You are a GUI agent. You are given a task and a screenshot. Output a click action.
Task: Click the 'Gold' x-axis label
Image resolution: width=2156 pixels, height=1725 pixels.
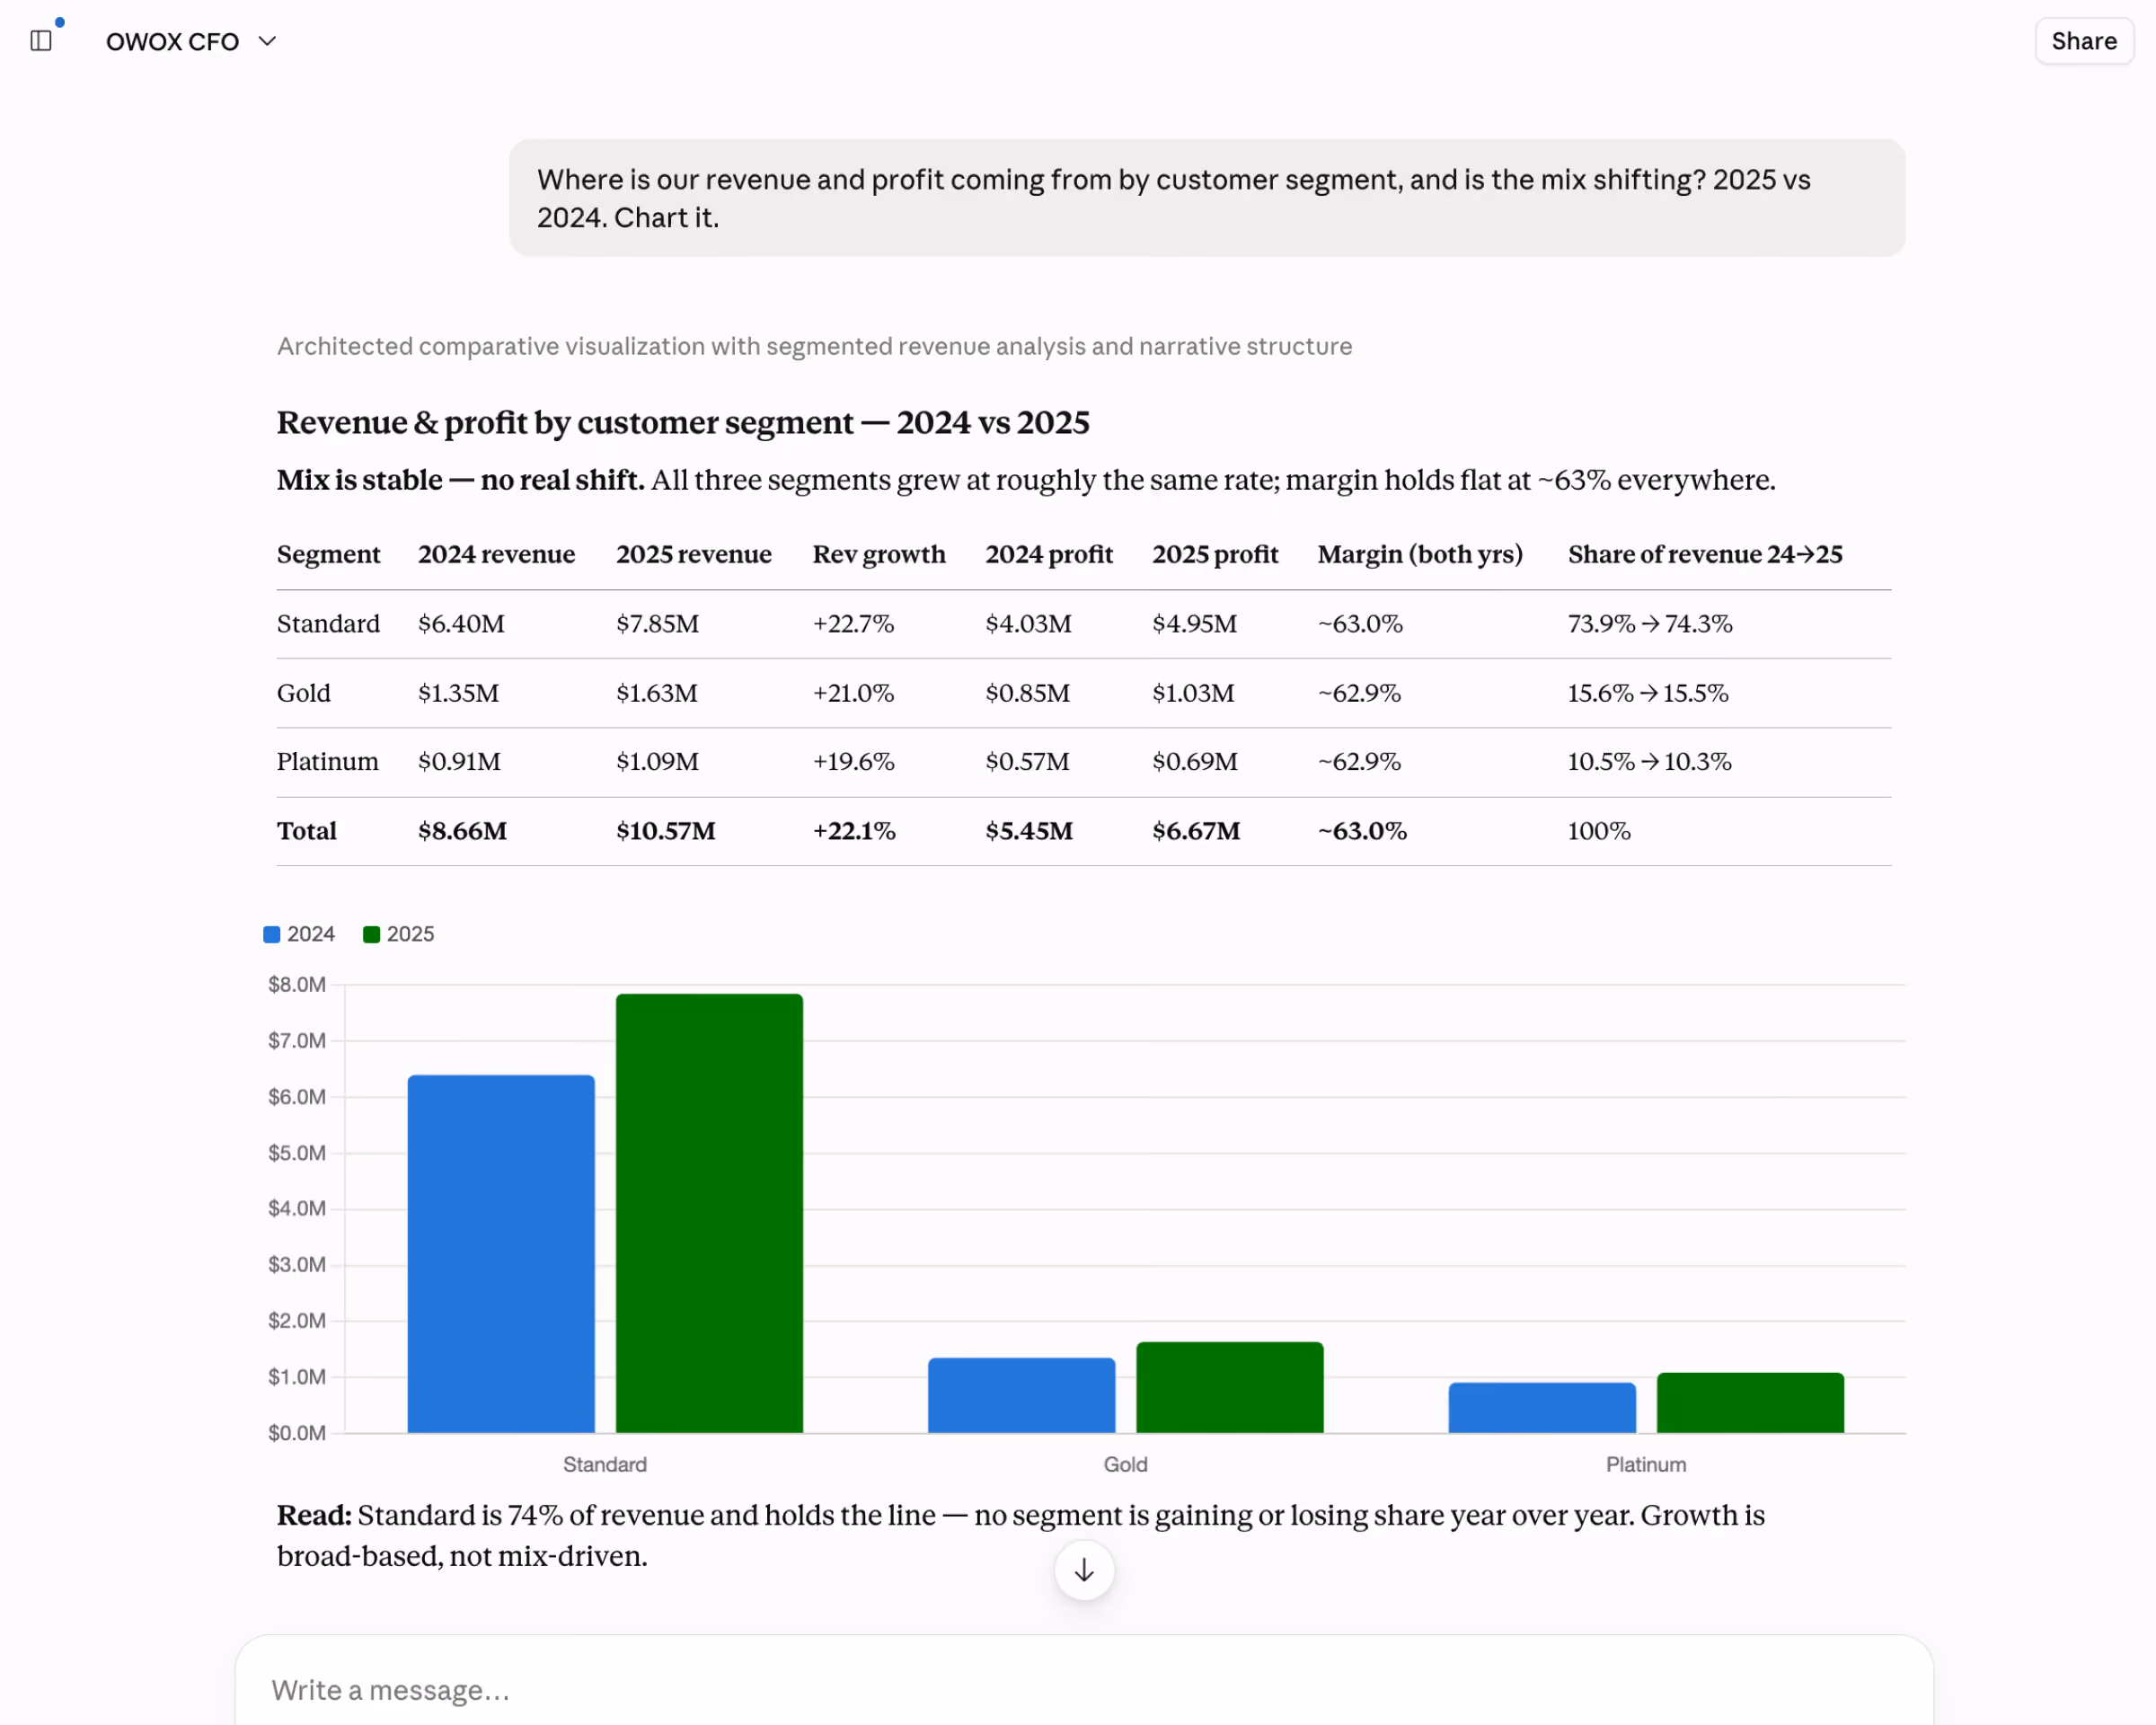pos(1125,1464)
